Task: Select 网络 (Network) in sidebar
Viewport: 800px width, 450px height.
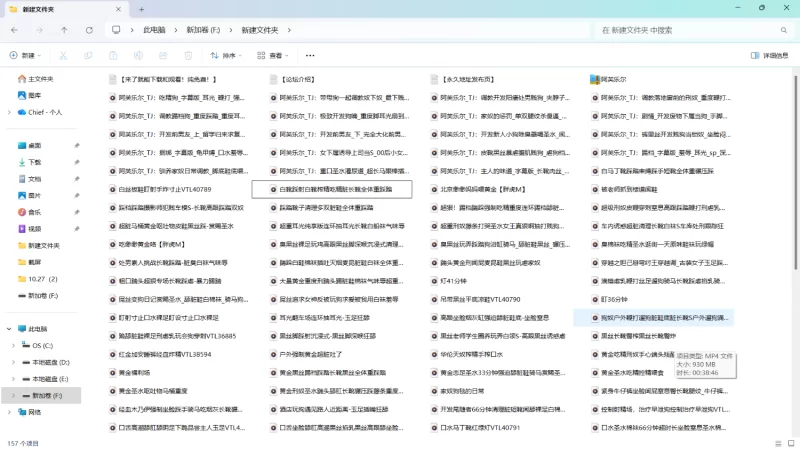Action: (30, 412)
